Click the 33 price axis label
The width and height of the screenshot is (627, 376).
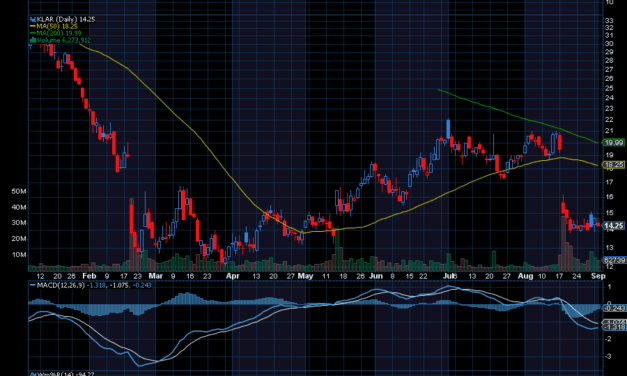pyautogui.click(x=610, y=20)
